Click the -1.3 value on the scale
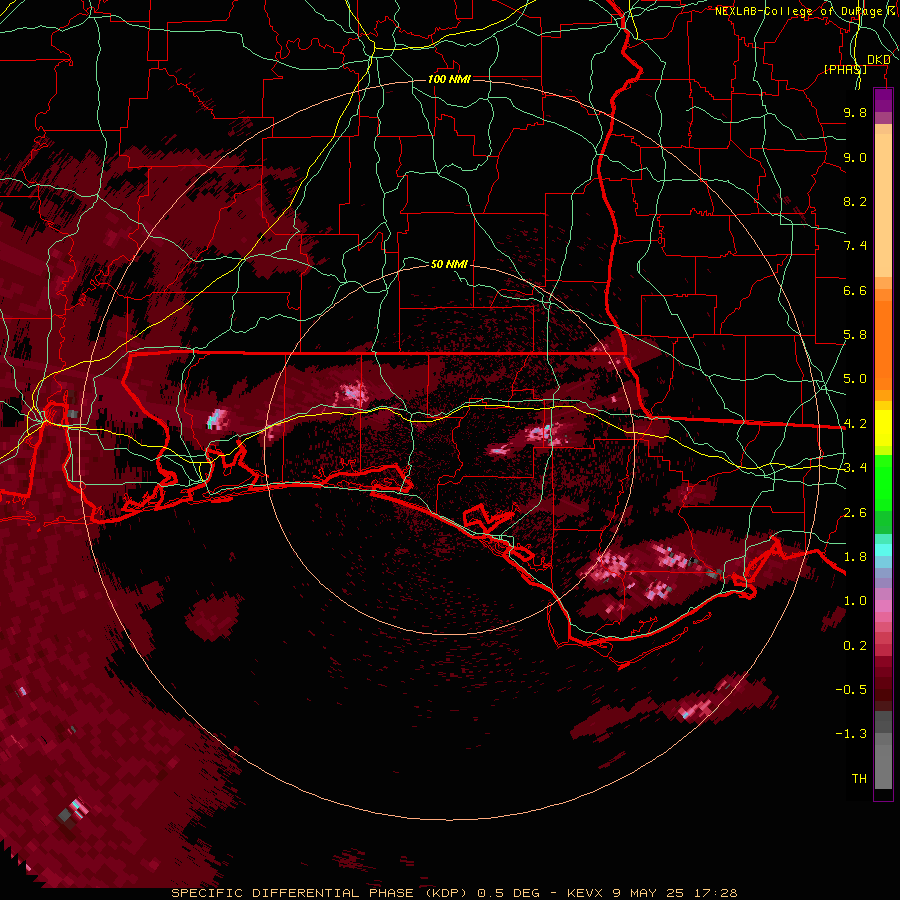 (851, 734)
